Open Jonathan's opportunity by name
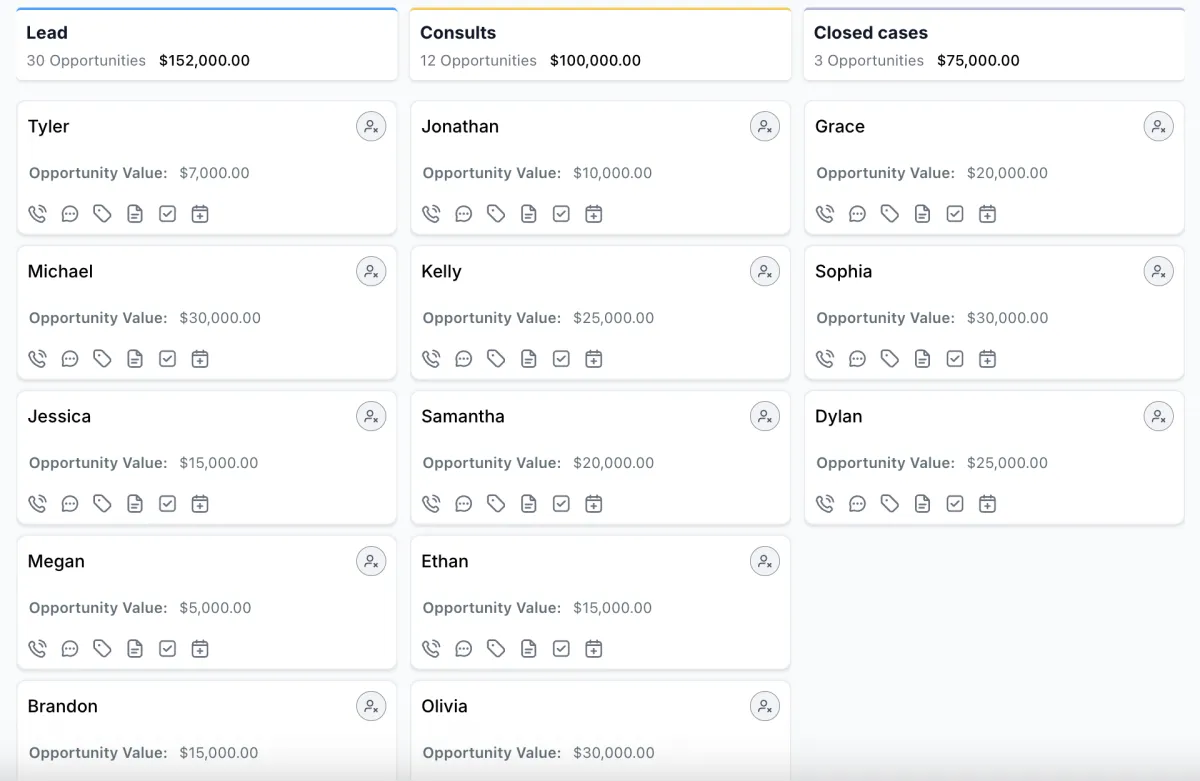The width and height of the screenshot is (1200, 781). [460, 126]
